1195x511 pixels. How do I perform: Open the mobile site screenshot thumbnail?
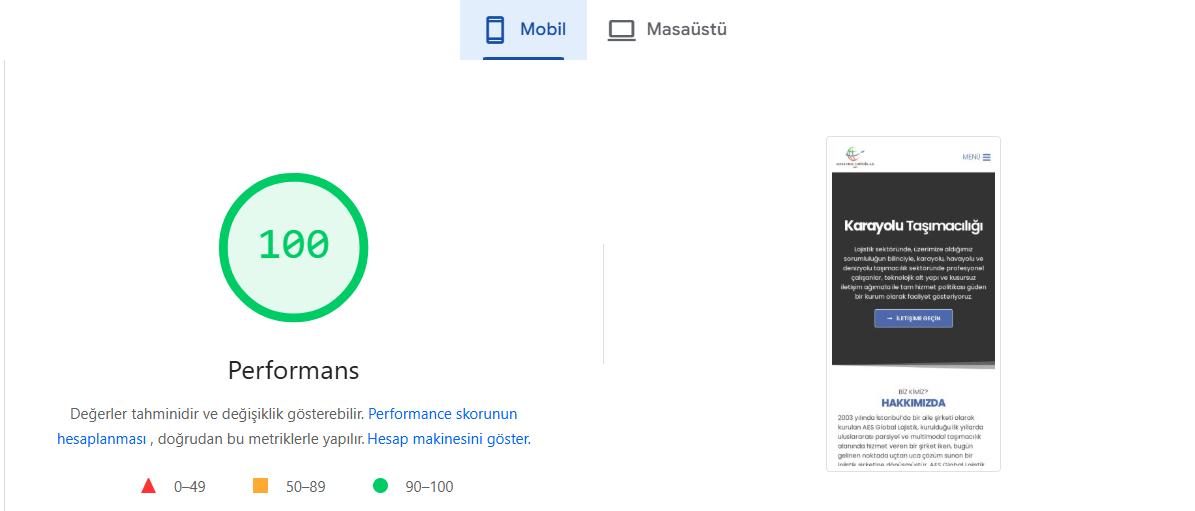click(913, 304)
